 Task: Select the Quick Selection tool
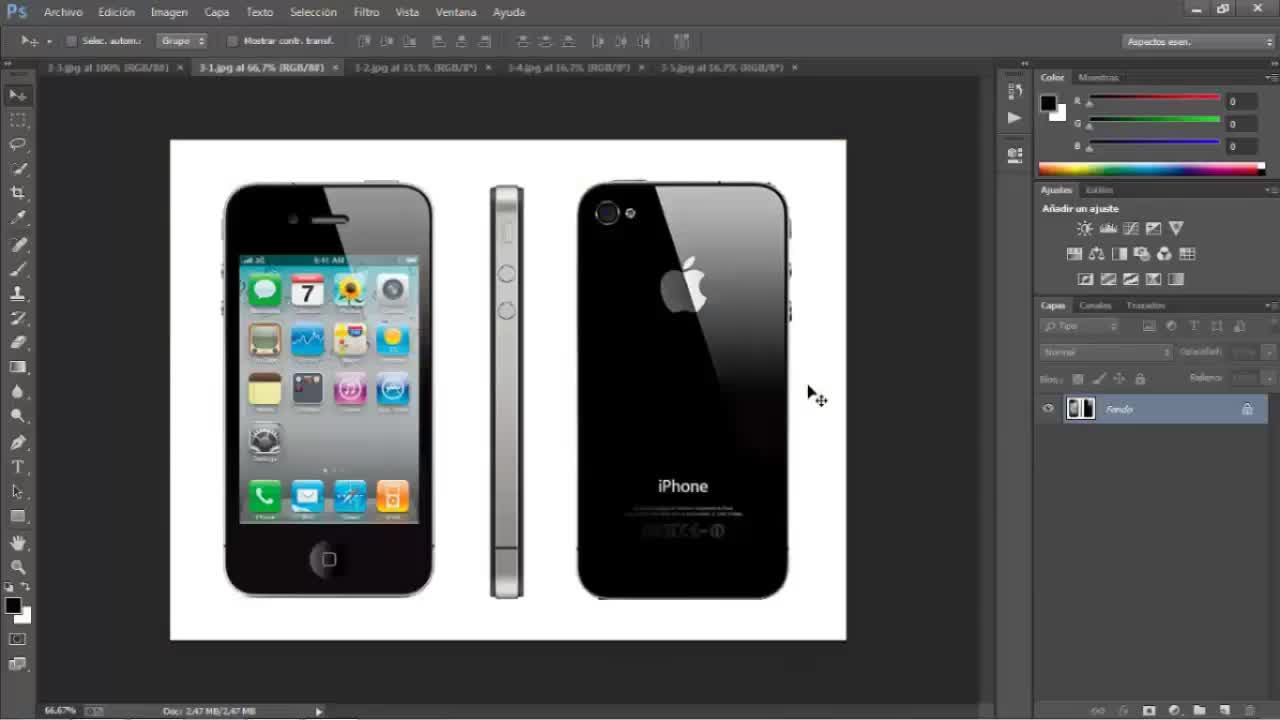point(18,169)
